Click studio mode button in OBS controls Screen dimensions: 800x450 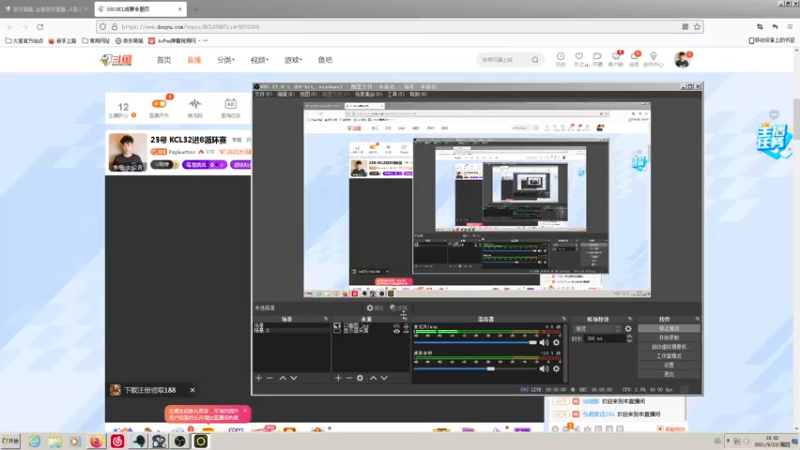[669, 356]
